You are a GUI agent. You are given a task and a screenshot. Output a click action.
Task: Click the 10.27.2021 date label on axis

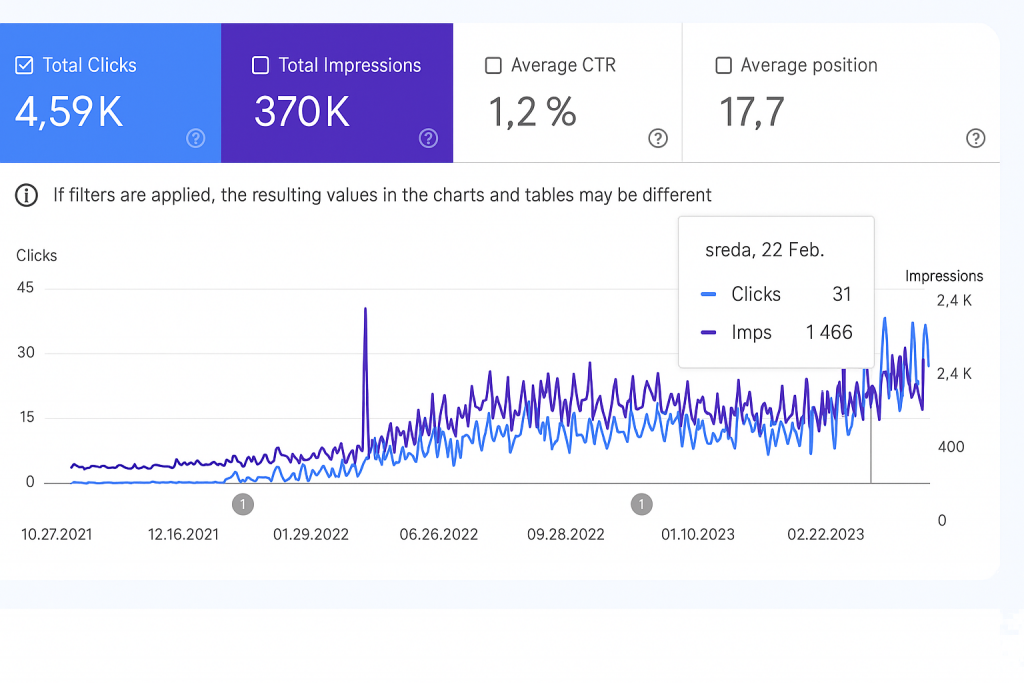57,534
